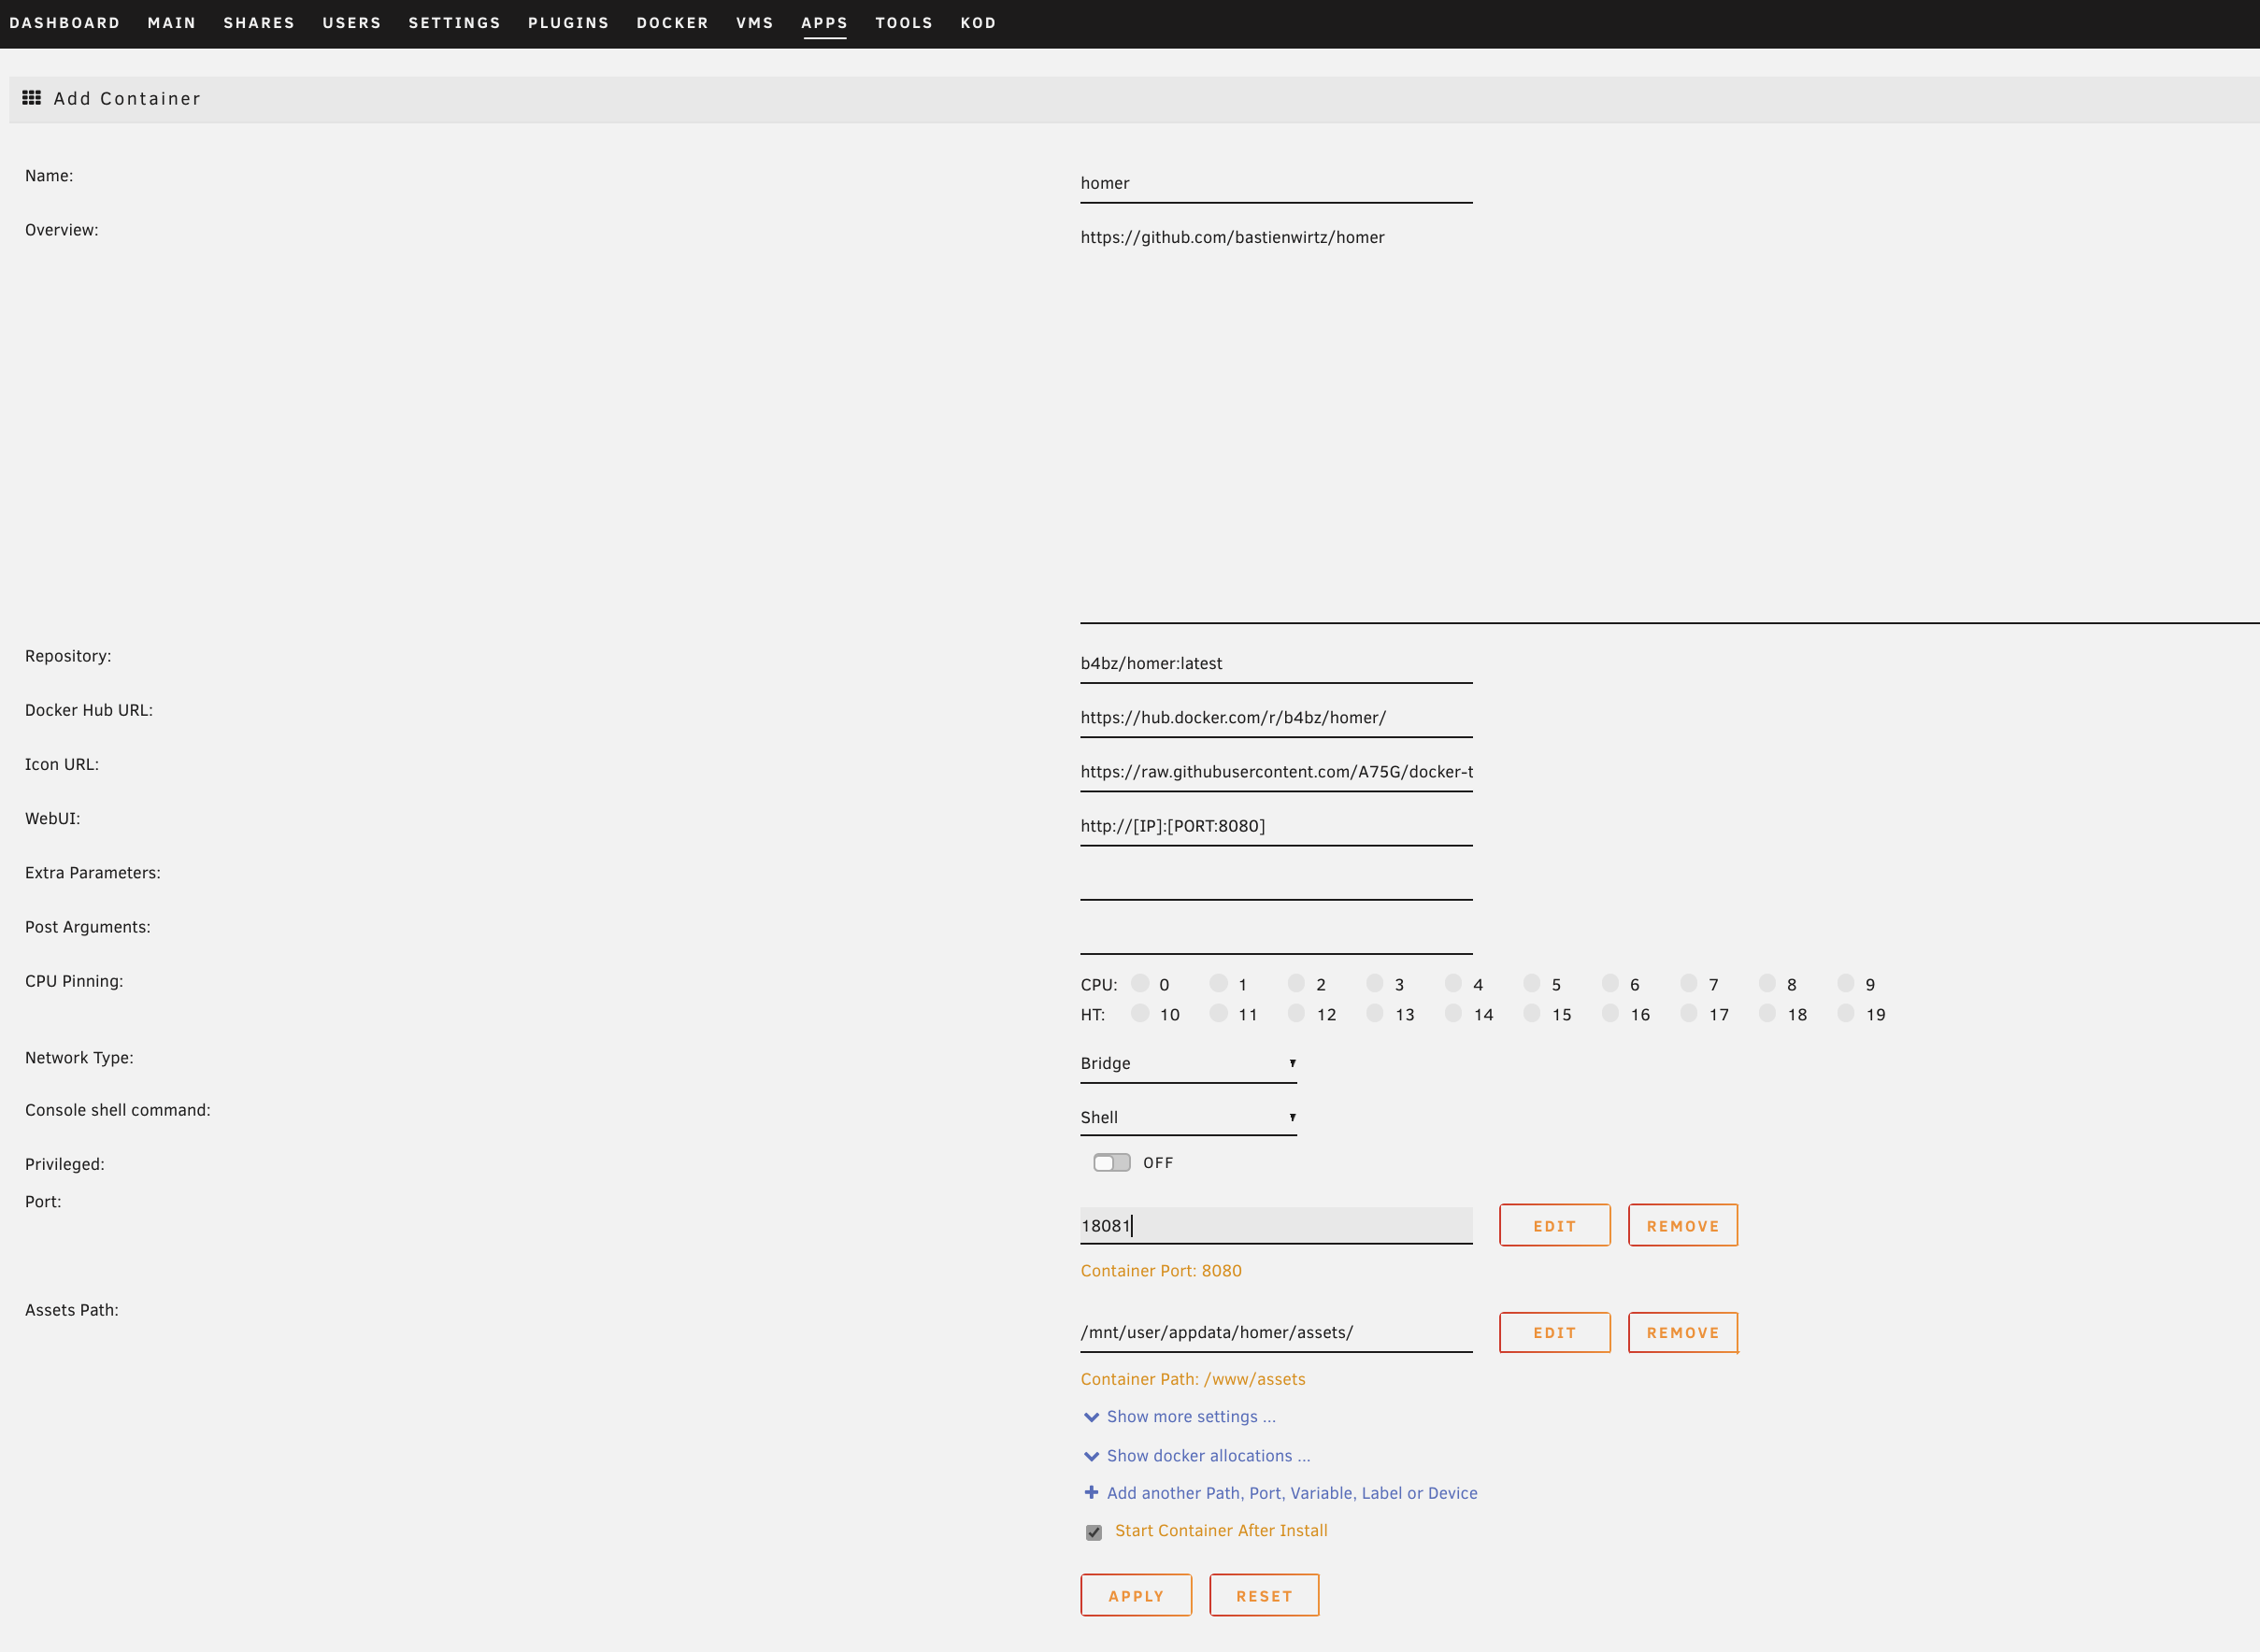
Task: Click Edit next to the Port field
Action: pyautogui.click(x=1554, y=1225)
